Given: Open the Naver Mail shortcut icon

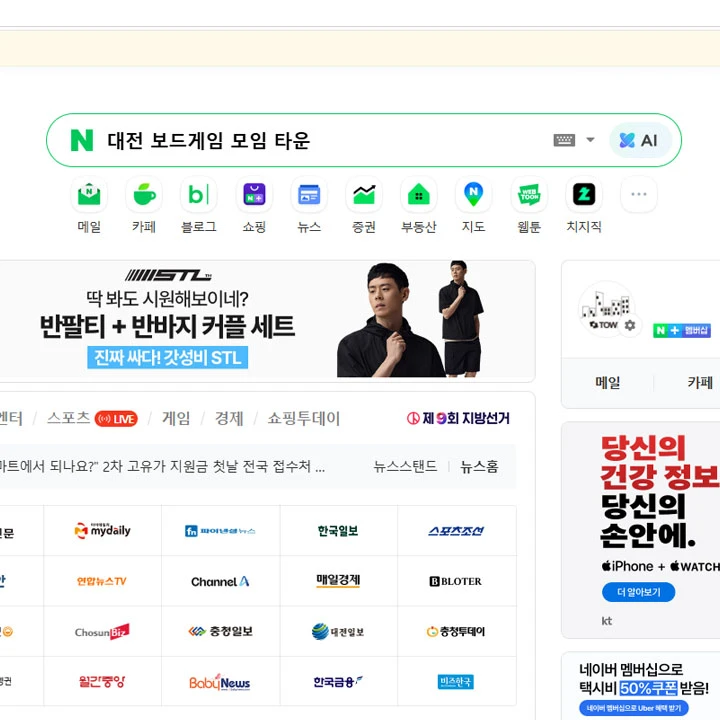Looking at the screenshot, I should [89, 194].
